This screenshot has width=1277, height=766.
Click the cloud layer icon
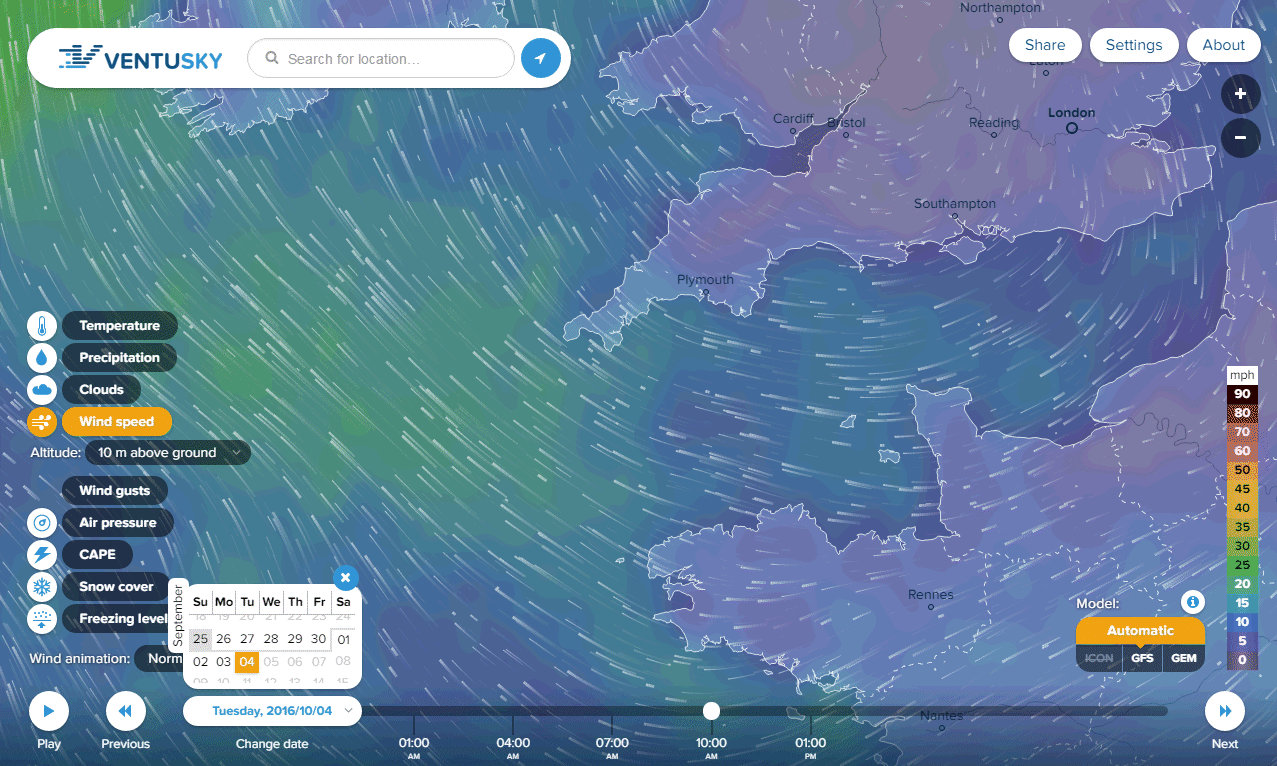coord(42,390)
